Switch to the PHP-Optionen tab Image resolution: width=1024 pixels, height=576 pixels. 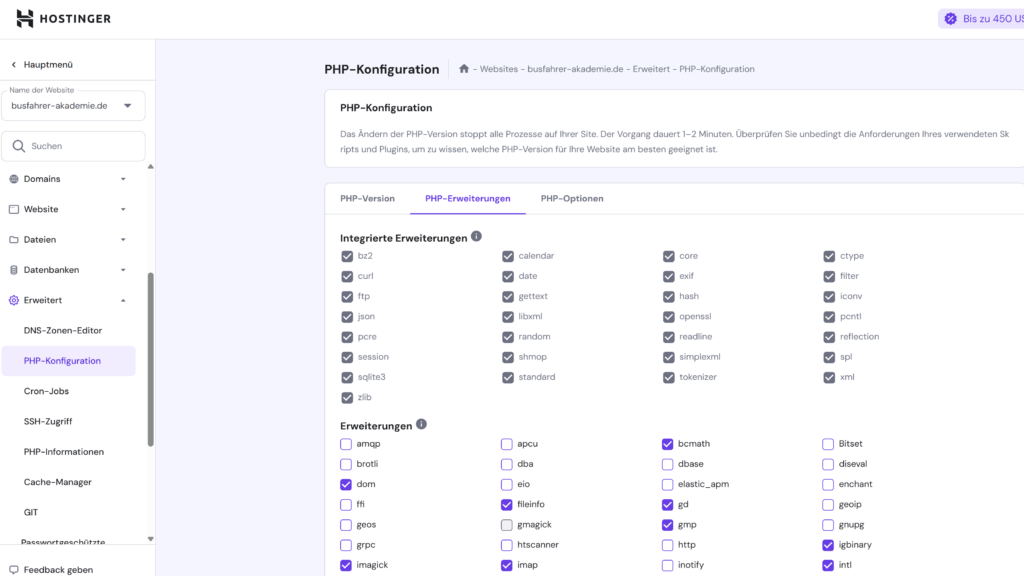[572, 199]
